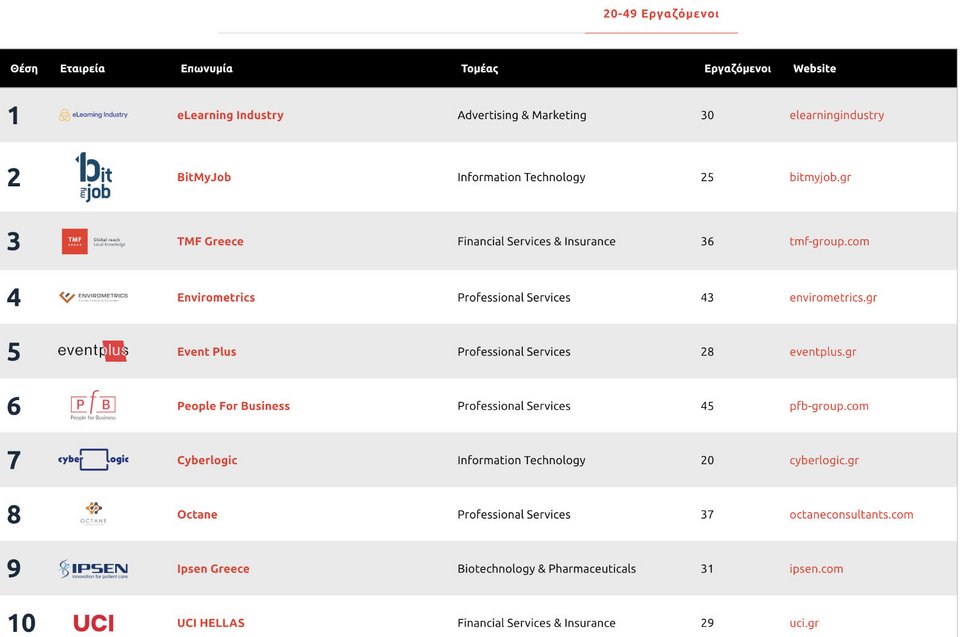The width and height of the screenshot is (960, 637).
Task: Click the TMF Group logo
Action: [x=93, y=241]
